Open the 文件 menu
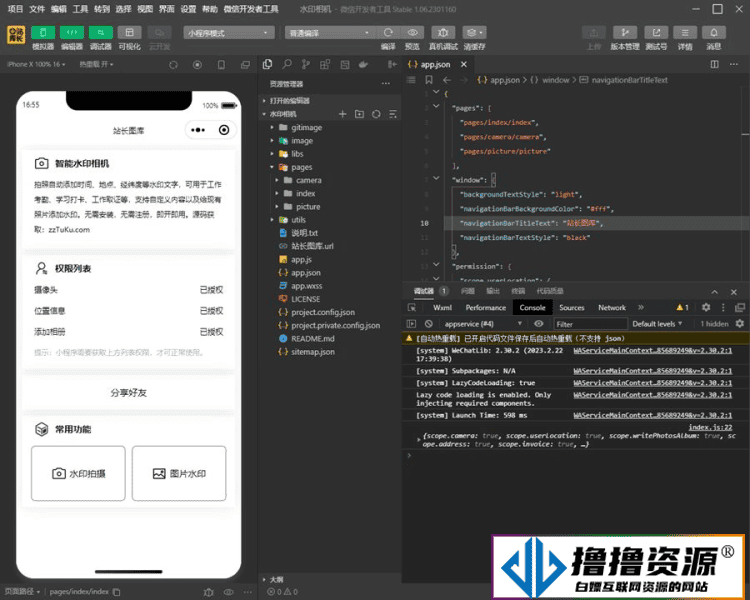 click(37, 9)
